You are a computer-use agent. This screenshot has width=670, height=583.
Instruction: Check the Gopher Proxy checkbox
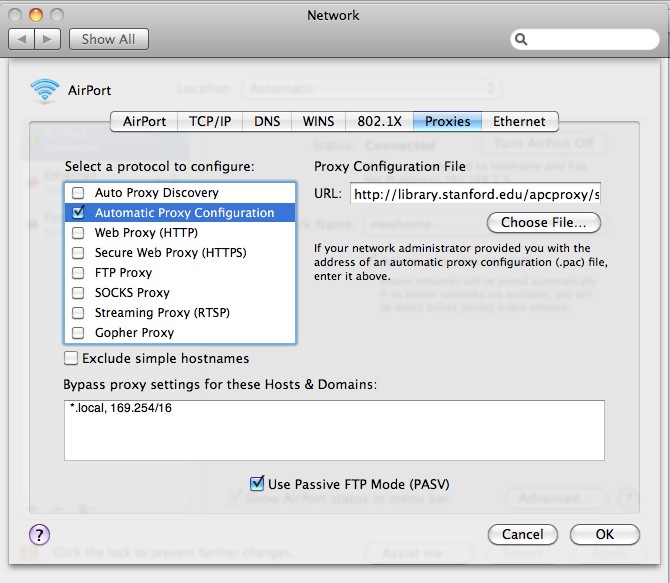[78, 333]
